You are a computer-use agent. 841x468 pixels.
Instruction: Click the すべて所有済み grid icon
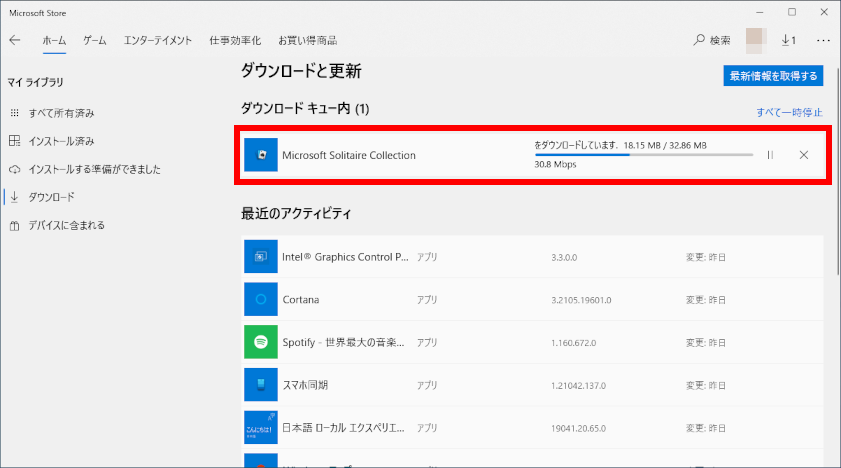click(14, 113)
